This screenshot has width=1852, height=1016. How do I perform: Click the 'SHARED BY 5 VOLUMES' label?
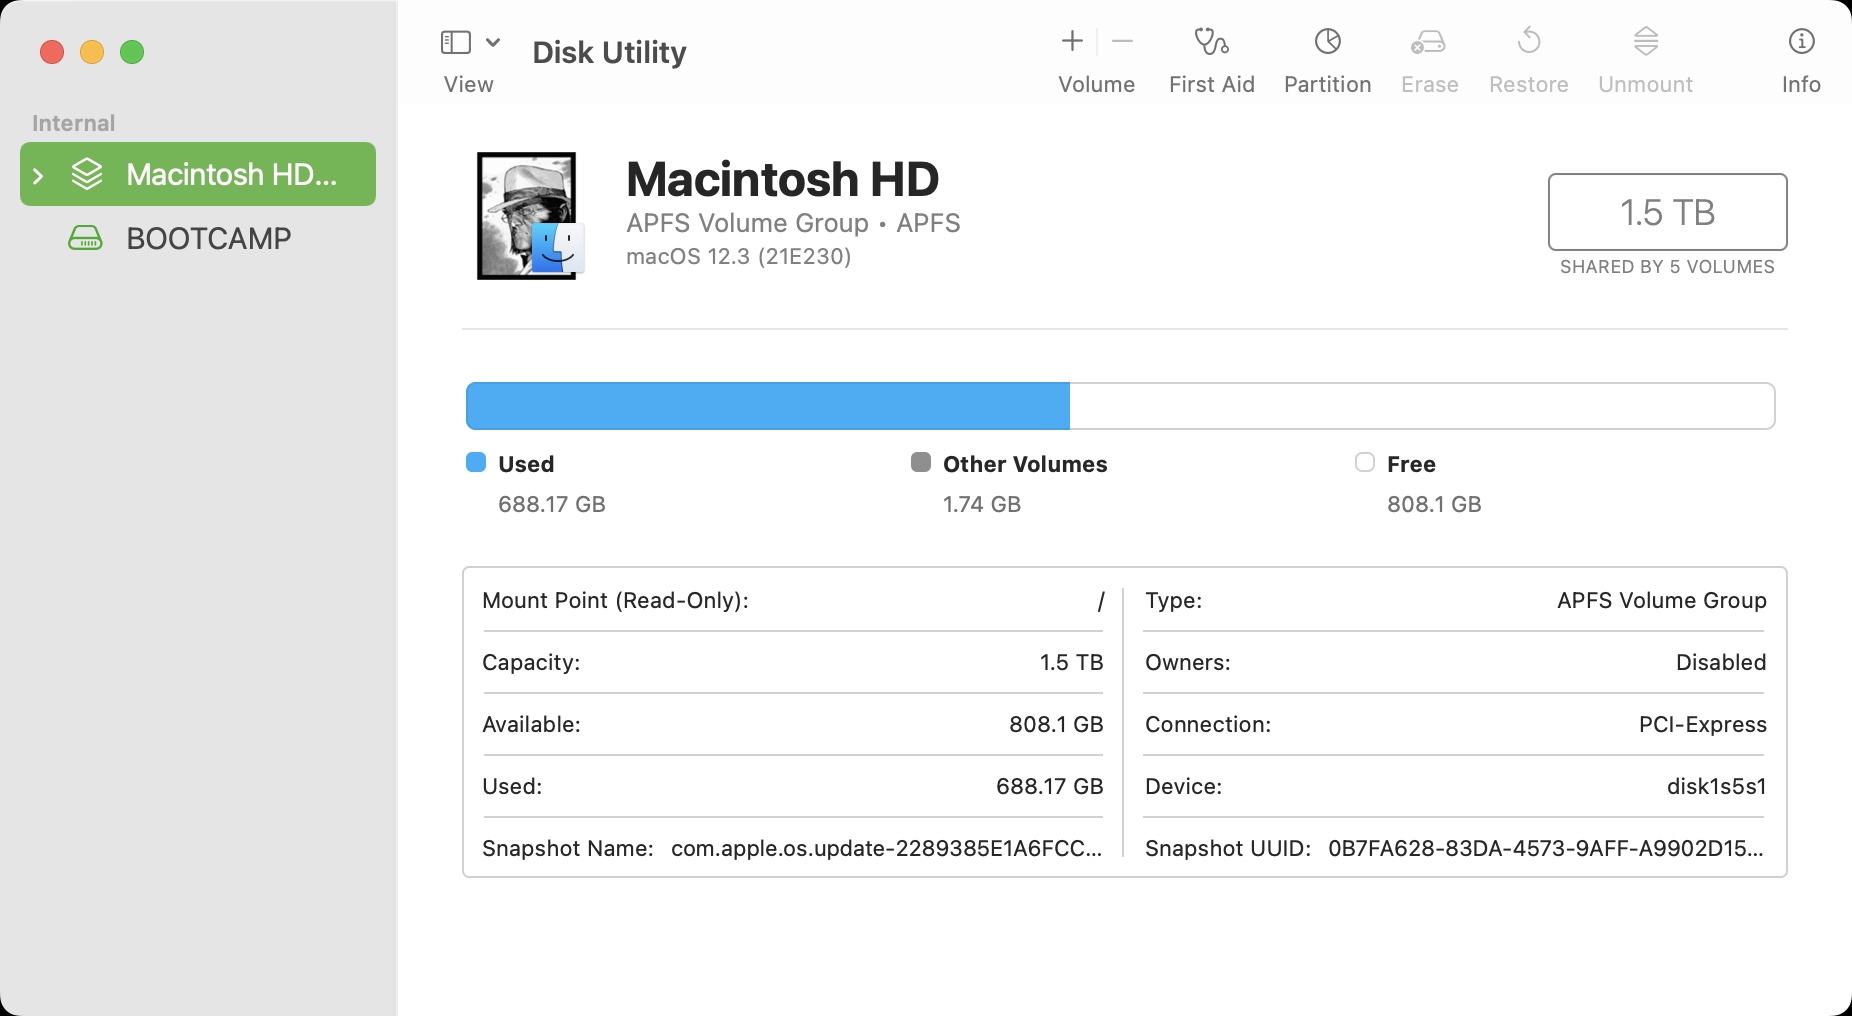[1667, 267]
